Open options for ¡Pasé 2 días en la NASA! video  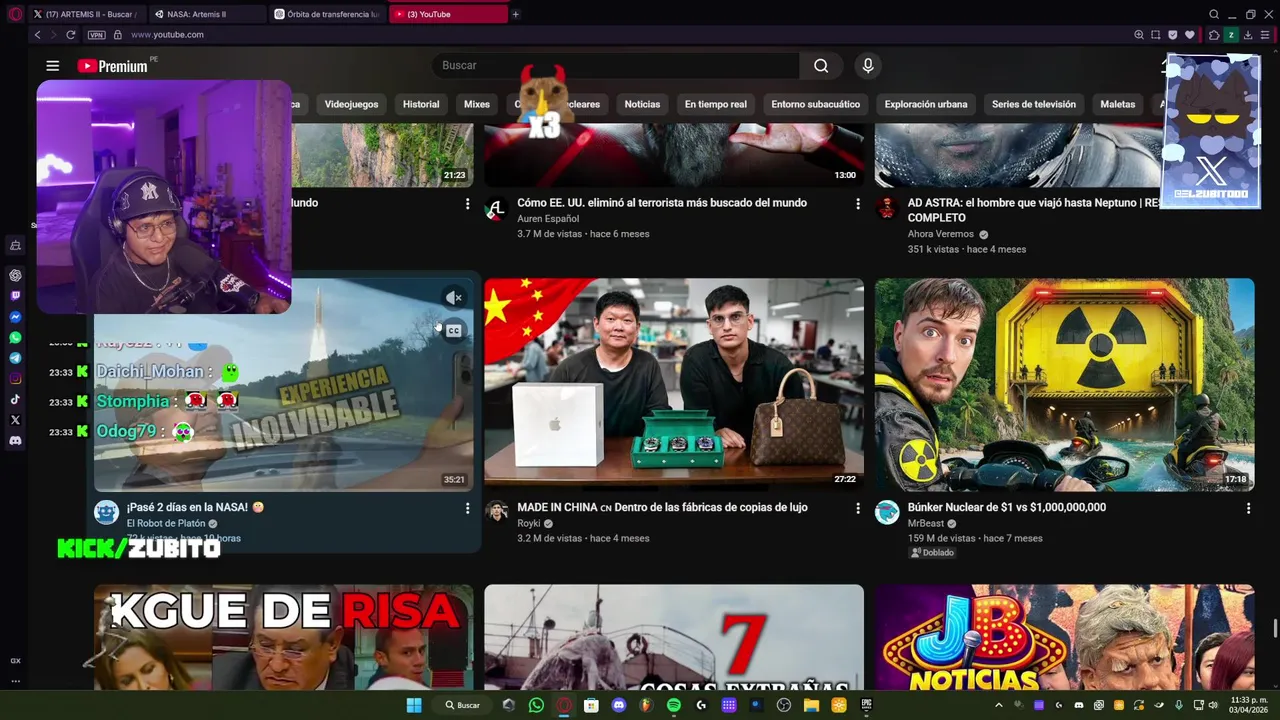pos(467,508)
